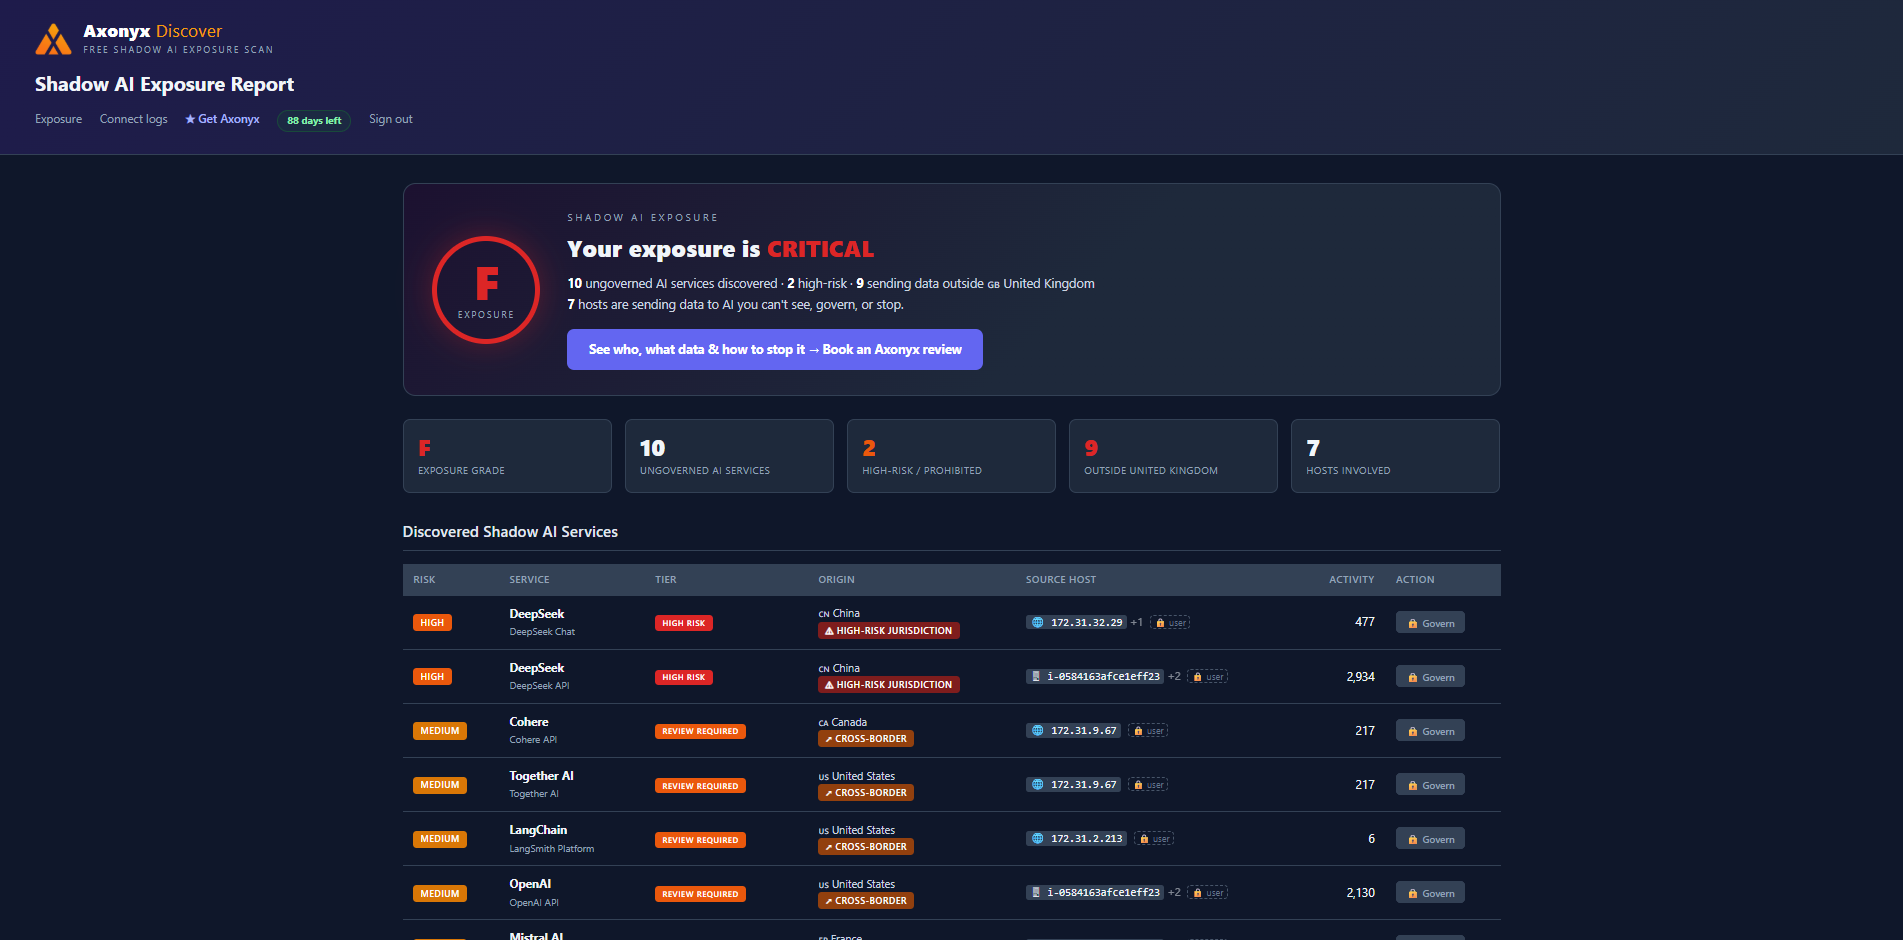Expand the +2 hosts in DeepSeek API row

click(x=1174, y=676)
